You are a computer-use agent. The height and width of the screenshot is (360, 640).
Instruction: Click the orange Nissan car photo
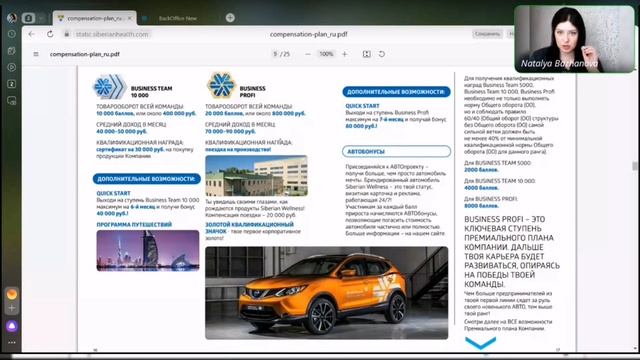[x=327, y=293]
